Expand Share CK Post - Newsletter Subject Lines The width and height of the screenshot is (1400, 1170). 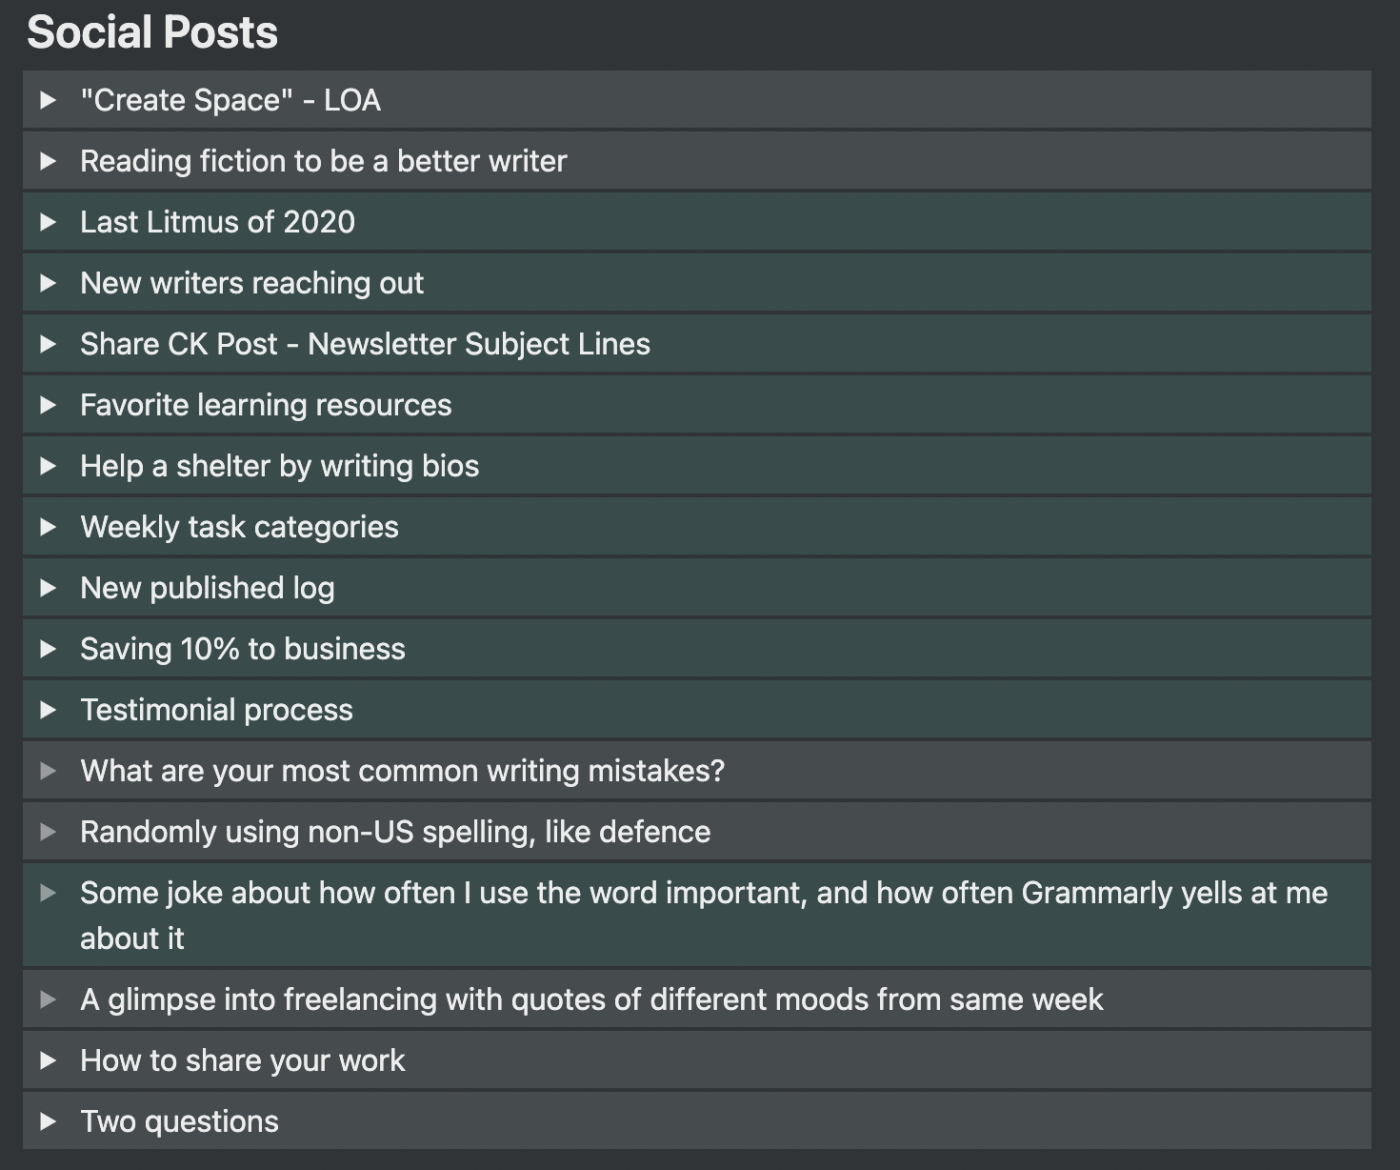[x=47, y=344]
